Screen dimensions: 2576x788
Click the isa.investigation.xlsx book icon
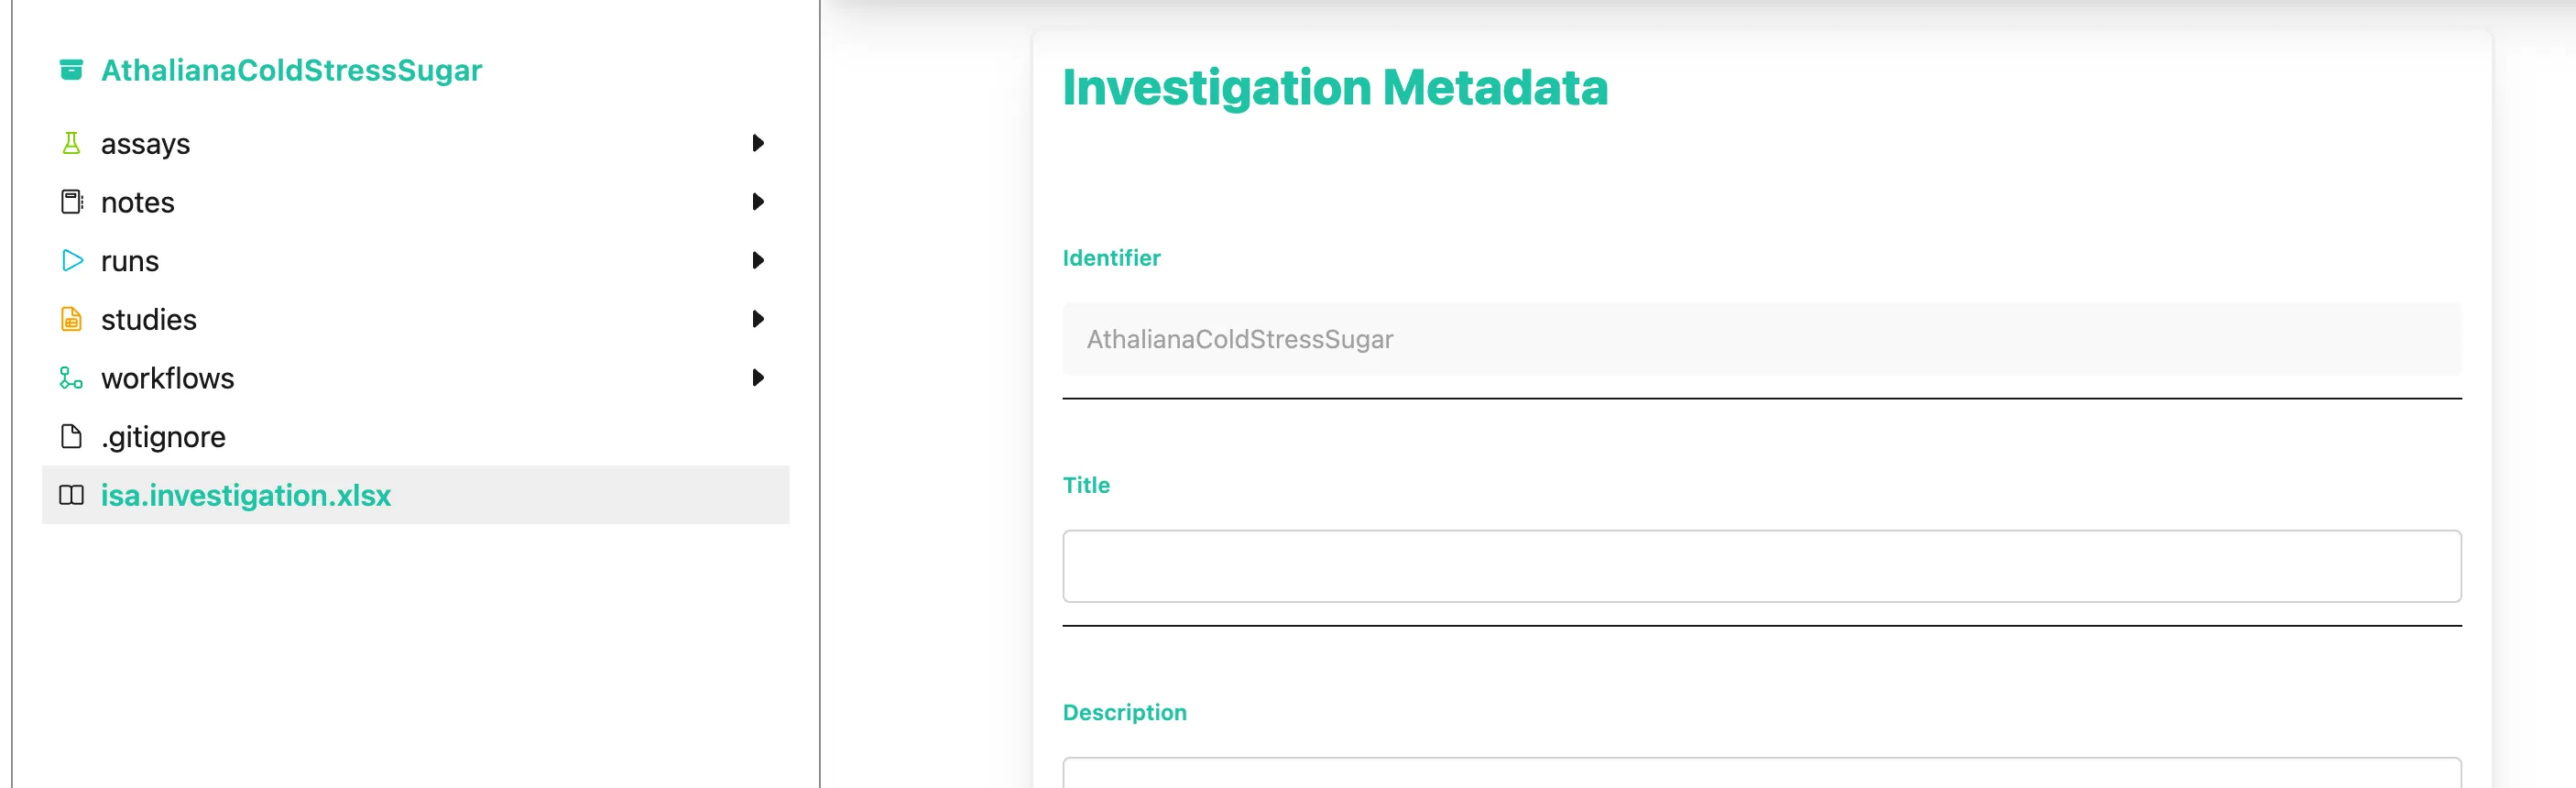tap(71, 495)
